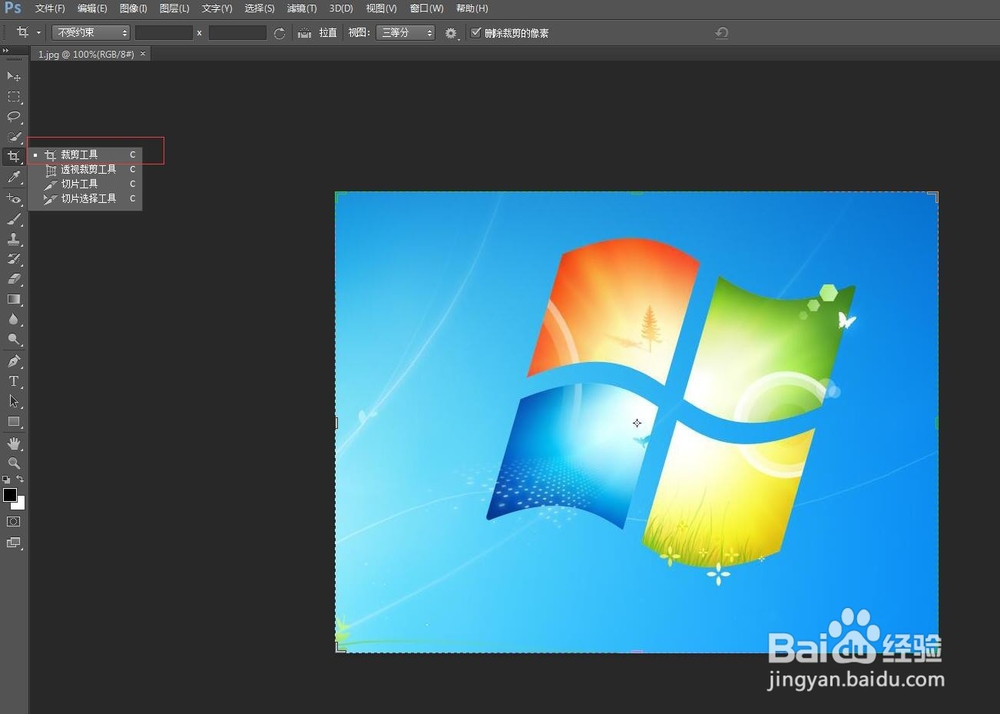Click the reset crop arrow icon
This screenshot has width=1000, height=714.
point(722,33)
